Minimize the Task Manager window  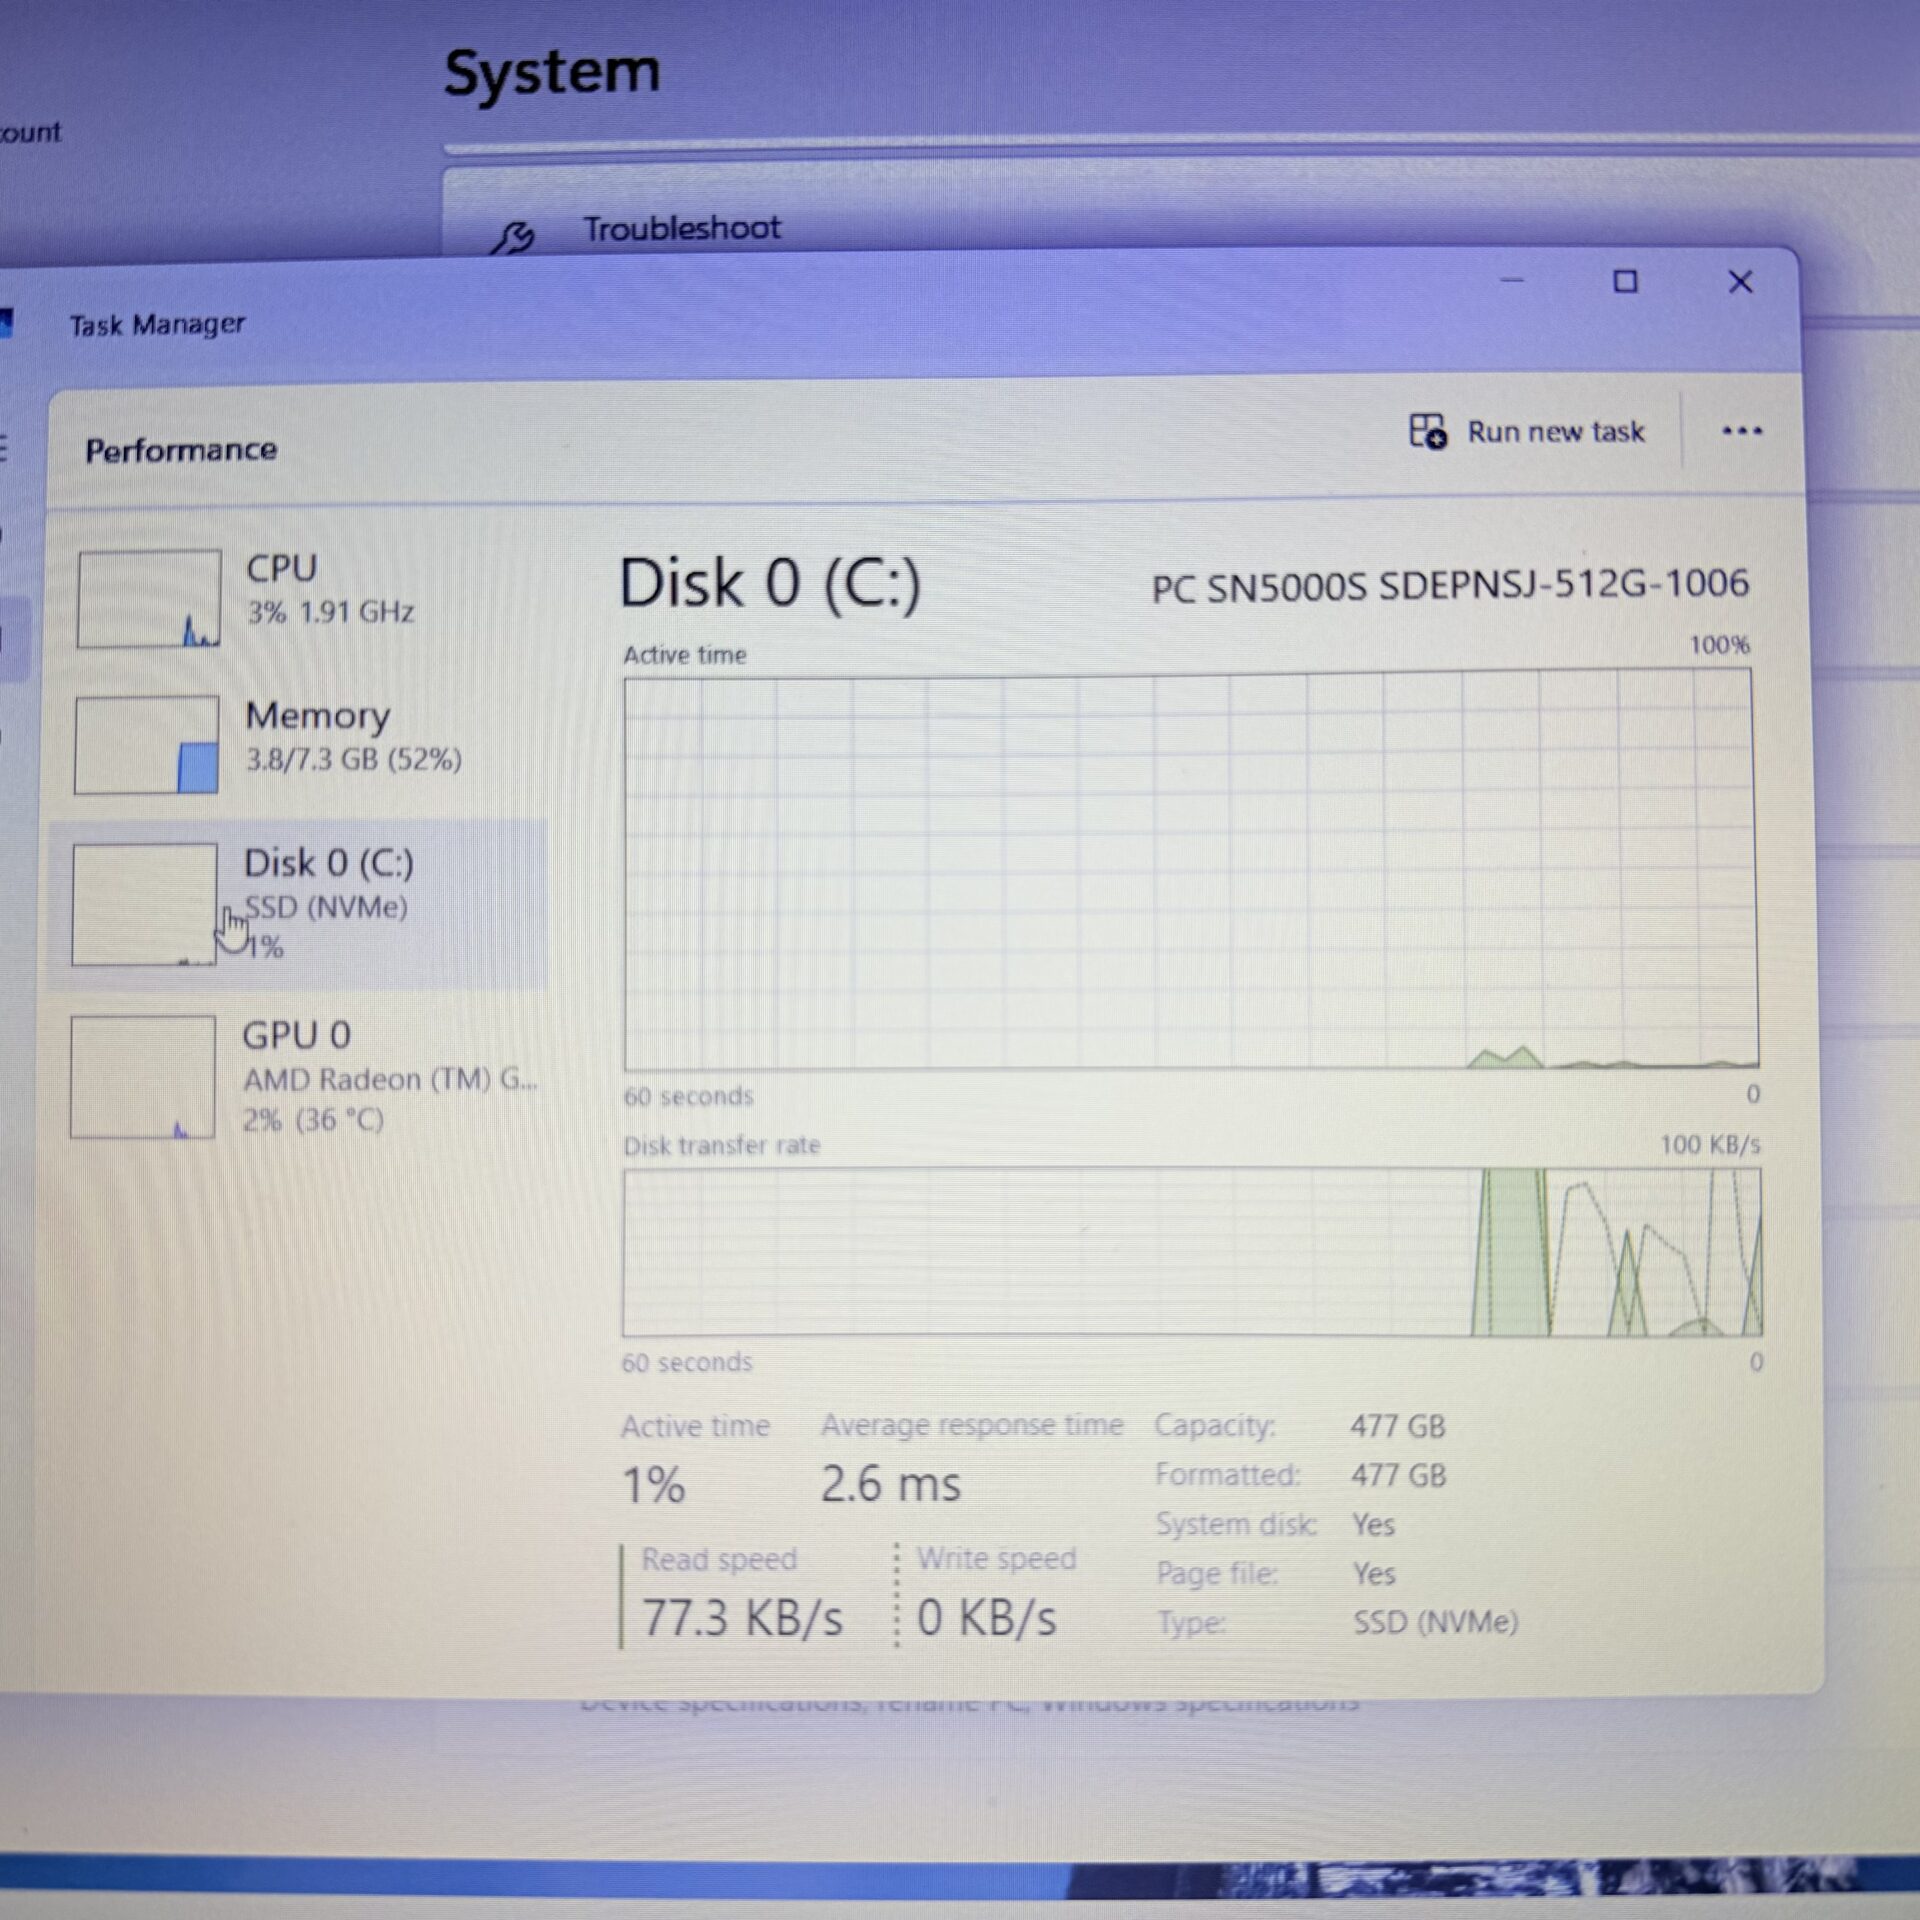(x=1512, y=282)
